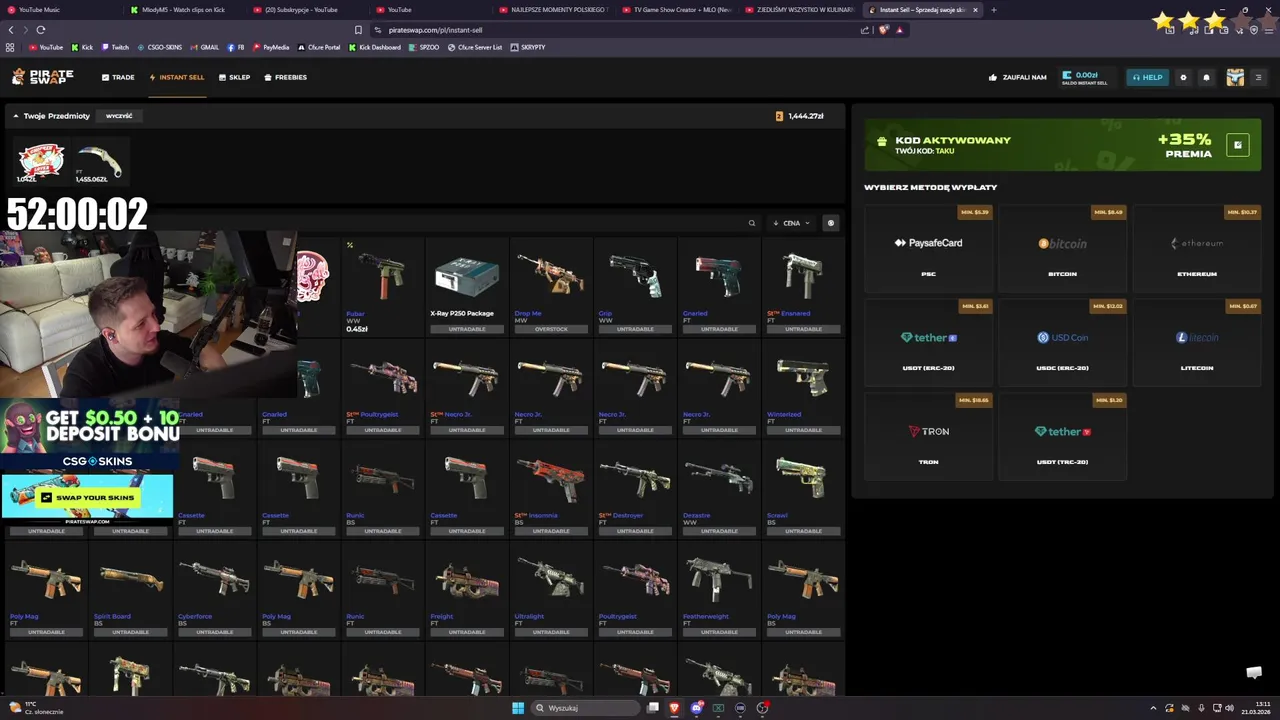Copy the activated promo code icon

[x=1237, y=145]
